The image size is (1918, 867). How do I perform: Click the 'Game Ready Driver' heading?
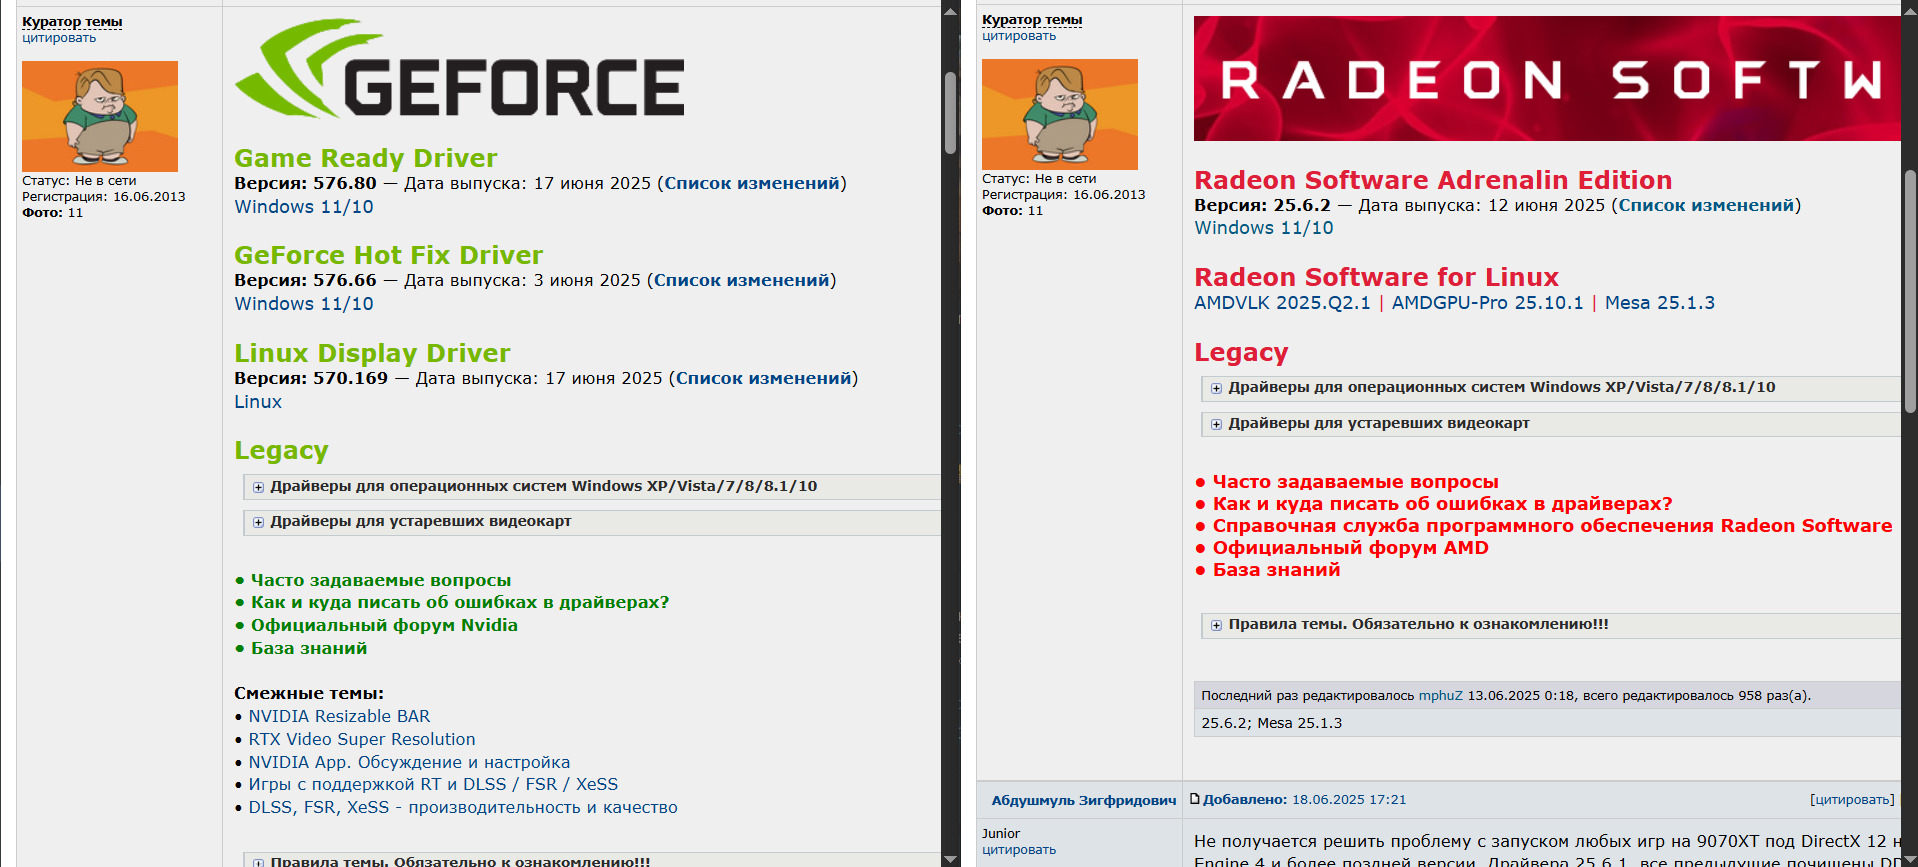pos(366,158)
